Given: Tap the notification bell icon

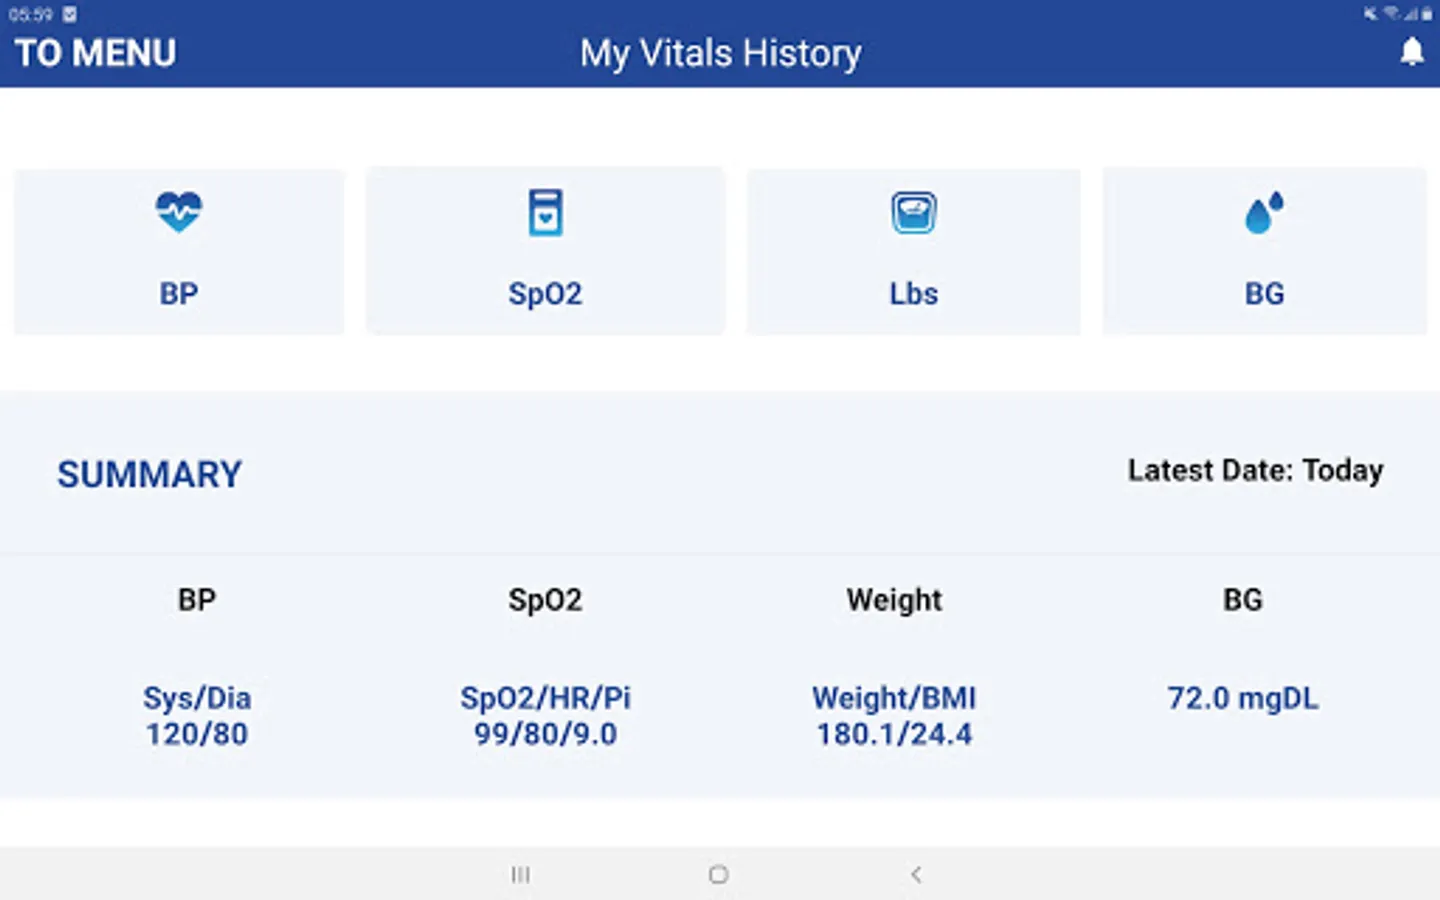Looking at the screenshot, I should 1411,52.
